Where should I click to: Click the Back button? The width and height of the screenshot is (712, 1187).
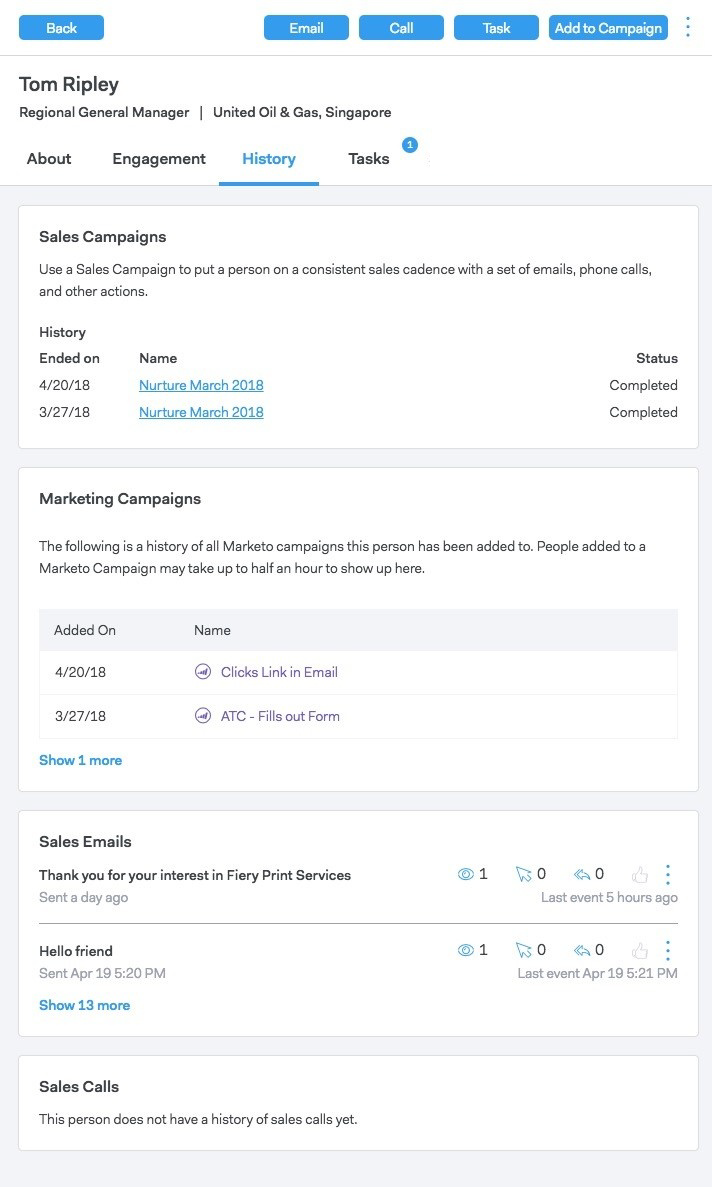click(61, 28)
